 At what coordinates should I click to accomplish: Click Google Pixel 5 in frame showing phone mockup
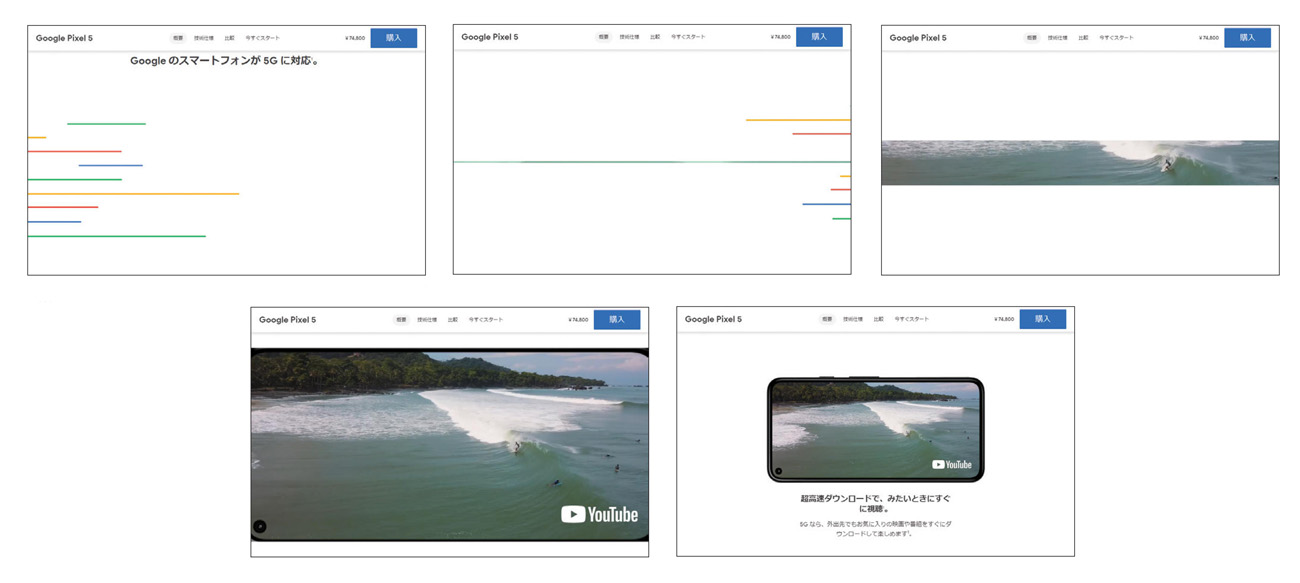[714, 319]
